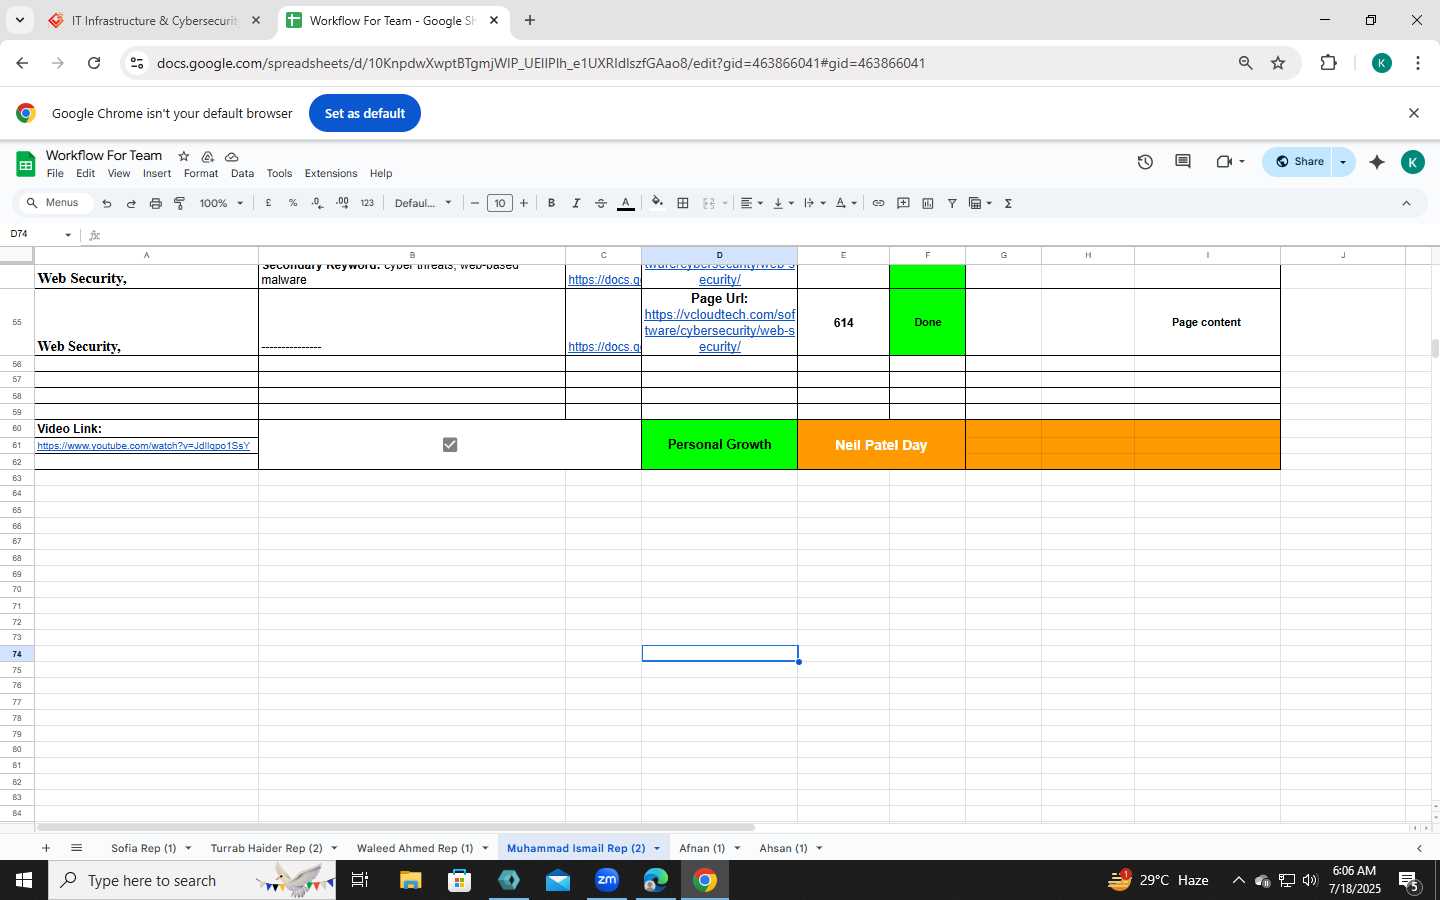Viewport: 1440px width, 900px height.
Task: Activate the Paint format tool
Action: (x=180, y=203)
